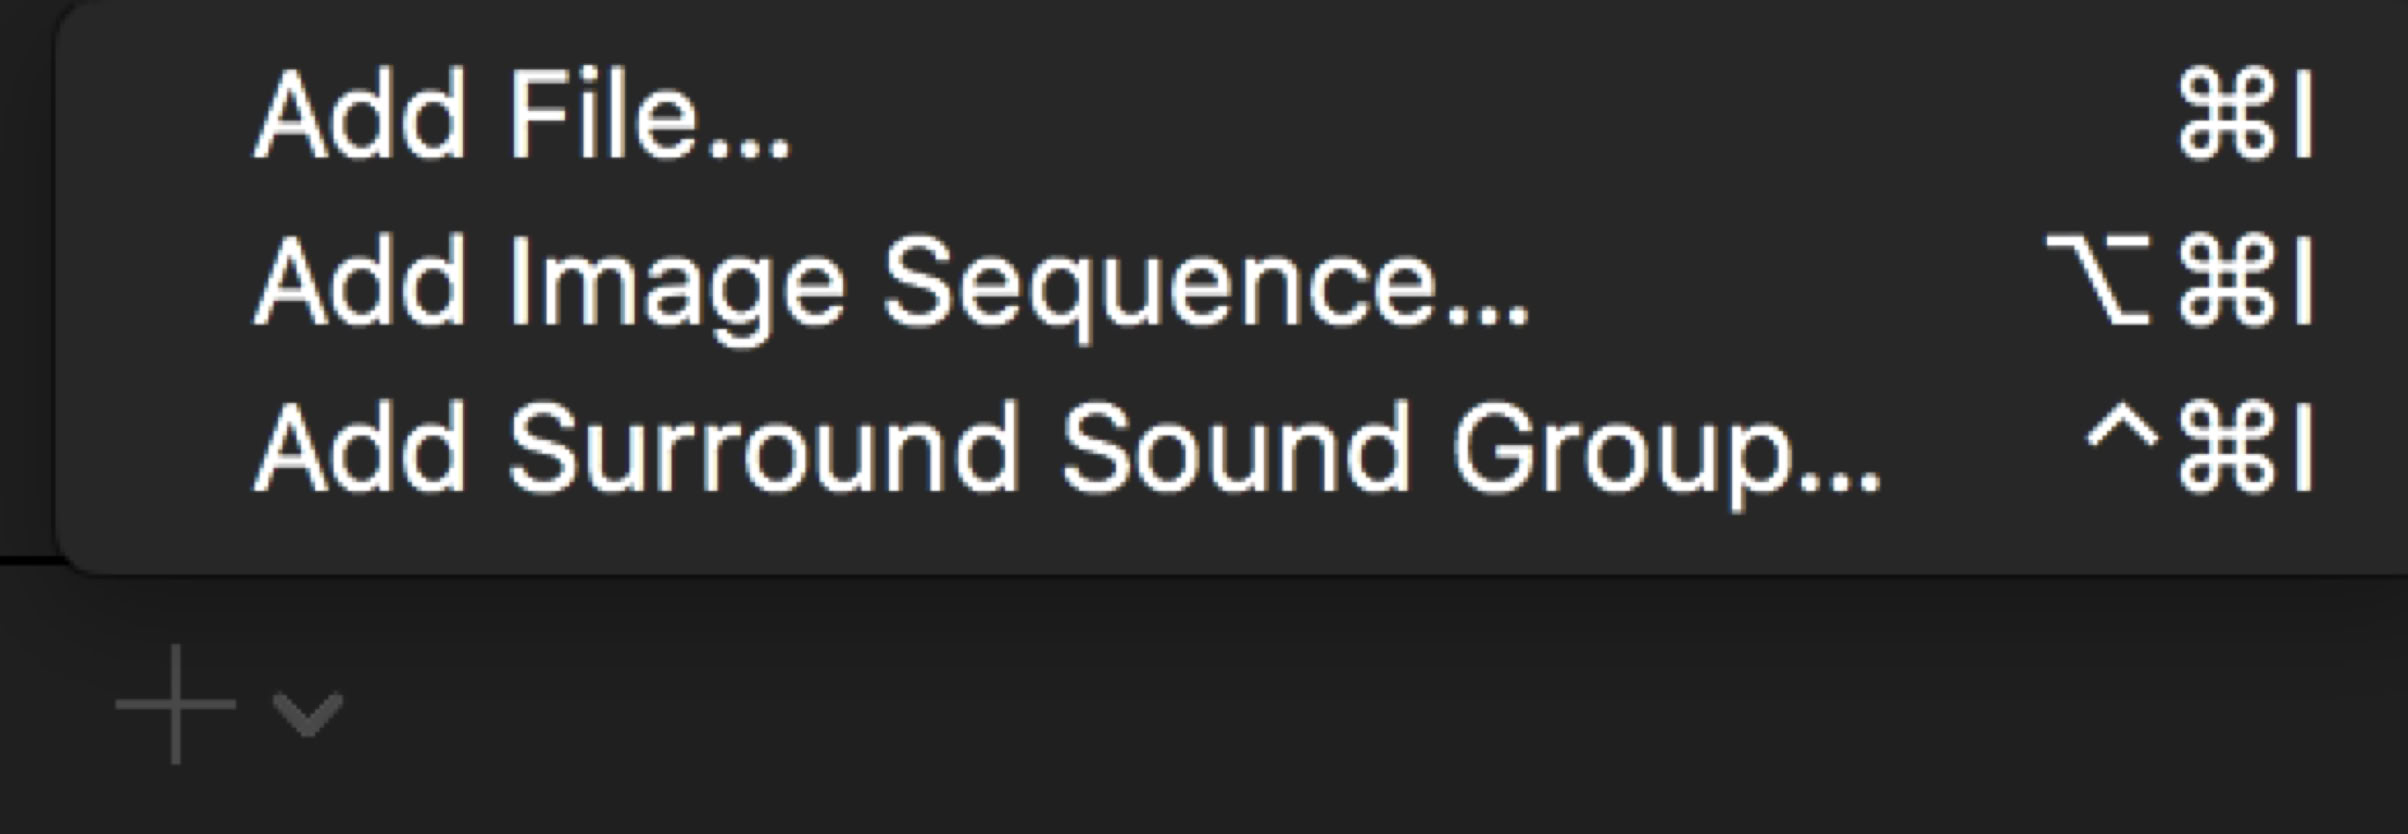Choose Add File… from the menu
The height and width of the screenshot is (834, 2408).
[522, 117]
